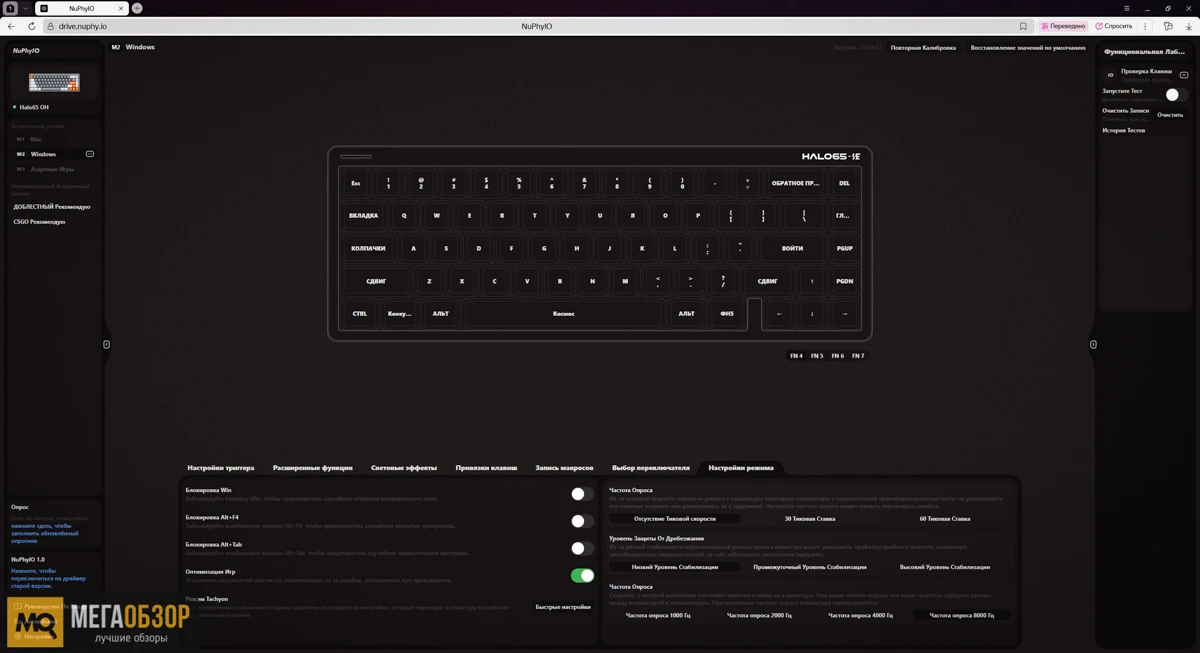Toggle the Блокировка Alt+F4 switch
This screenshot has height=653, width=1200.
582,521
